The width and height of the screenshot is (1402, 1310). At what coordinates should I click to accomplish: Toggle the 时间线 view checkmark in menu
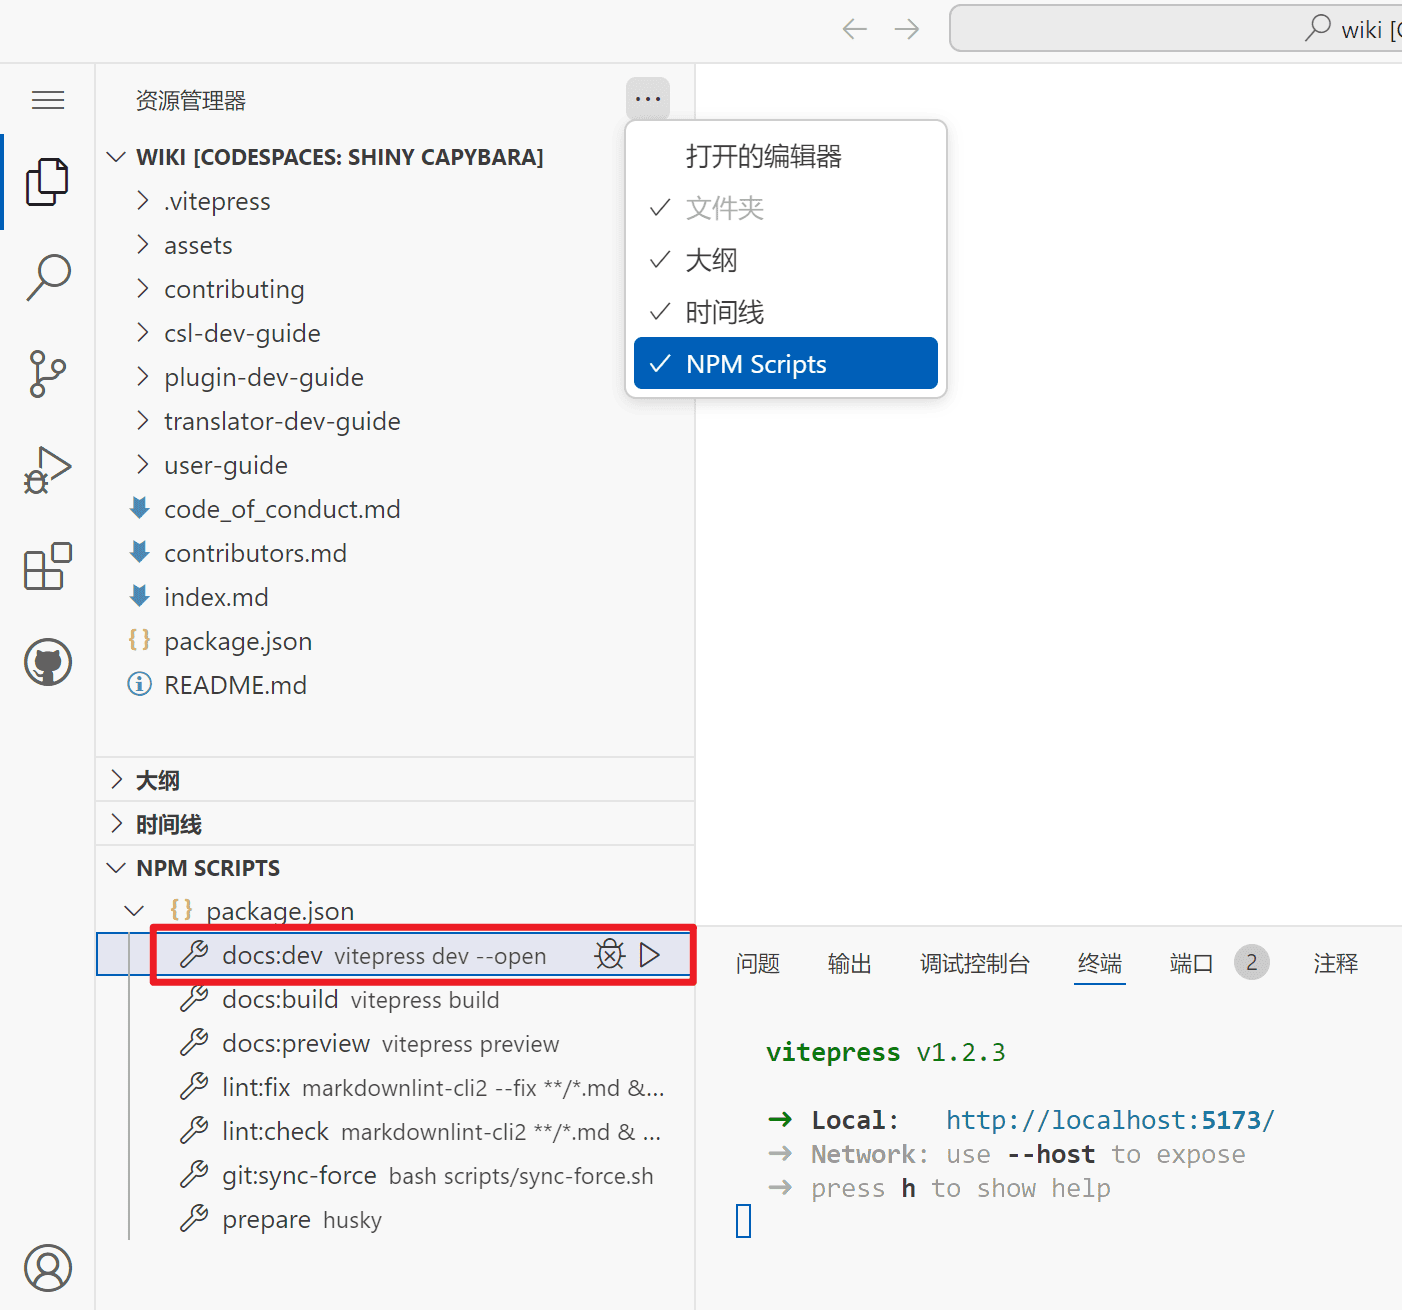click(785, 312)
